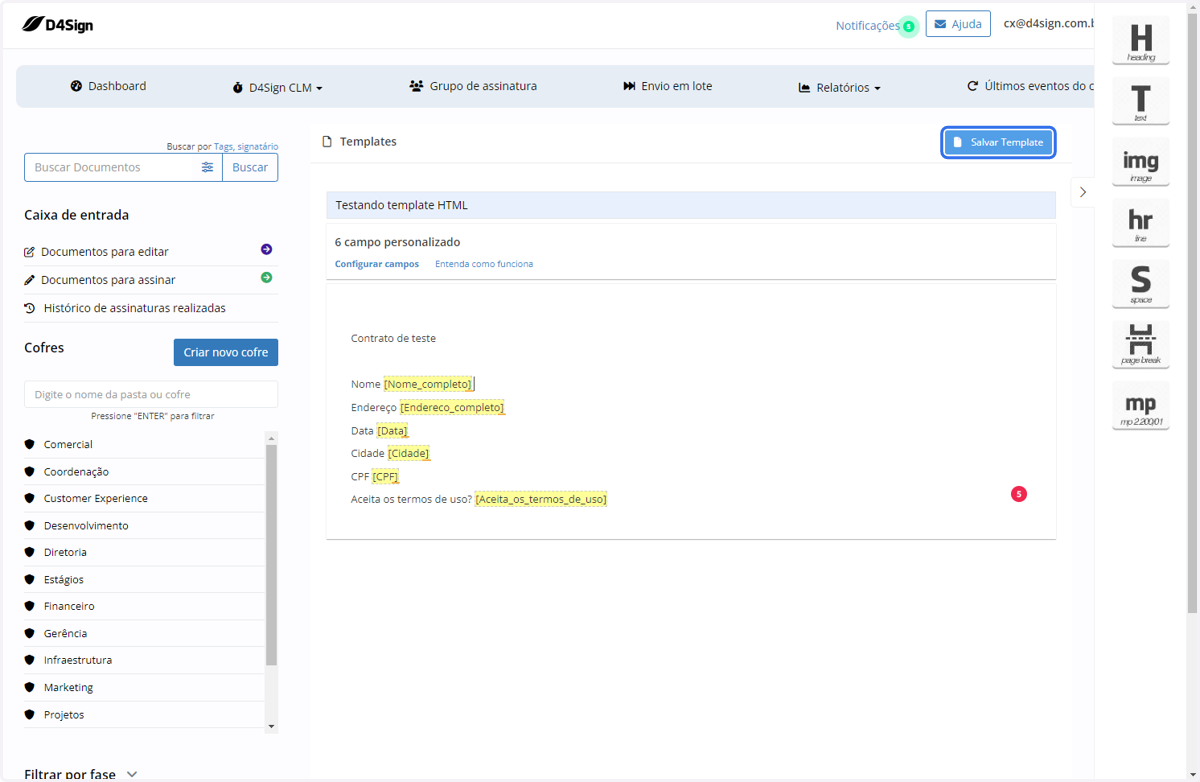
Task: Click the [Data] field placeholder
Action: tap(392, 430)
